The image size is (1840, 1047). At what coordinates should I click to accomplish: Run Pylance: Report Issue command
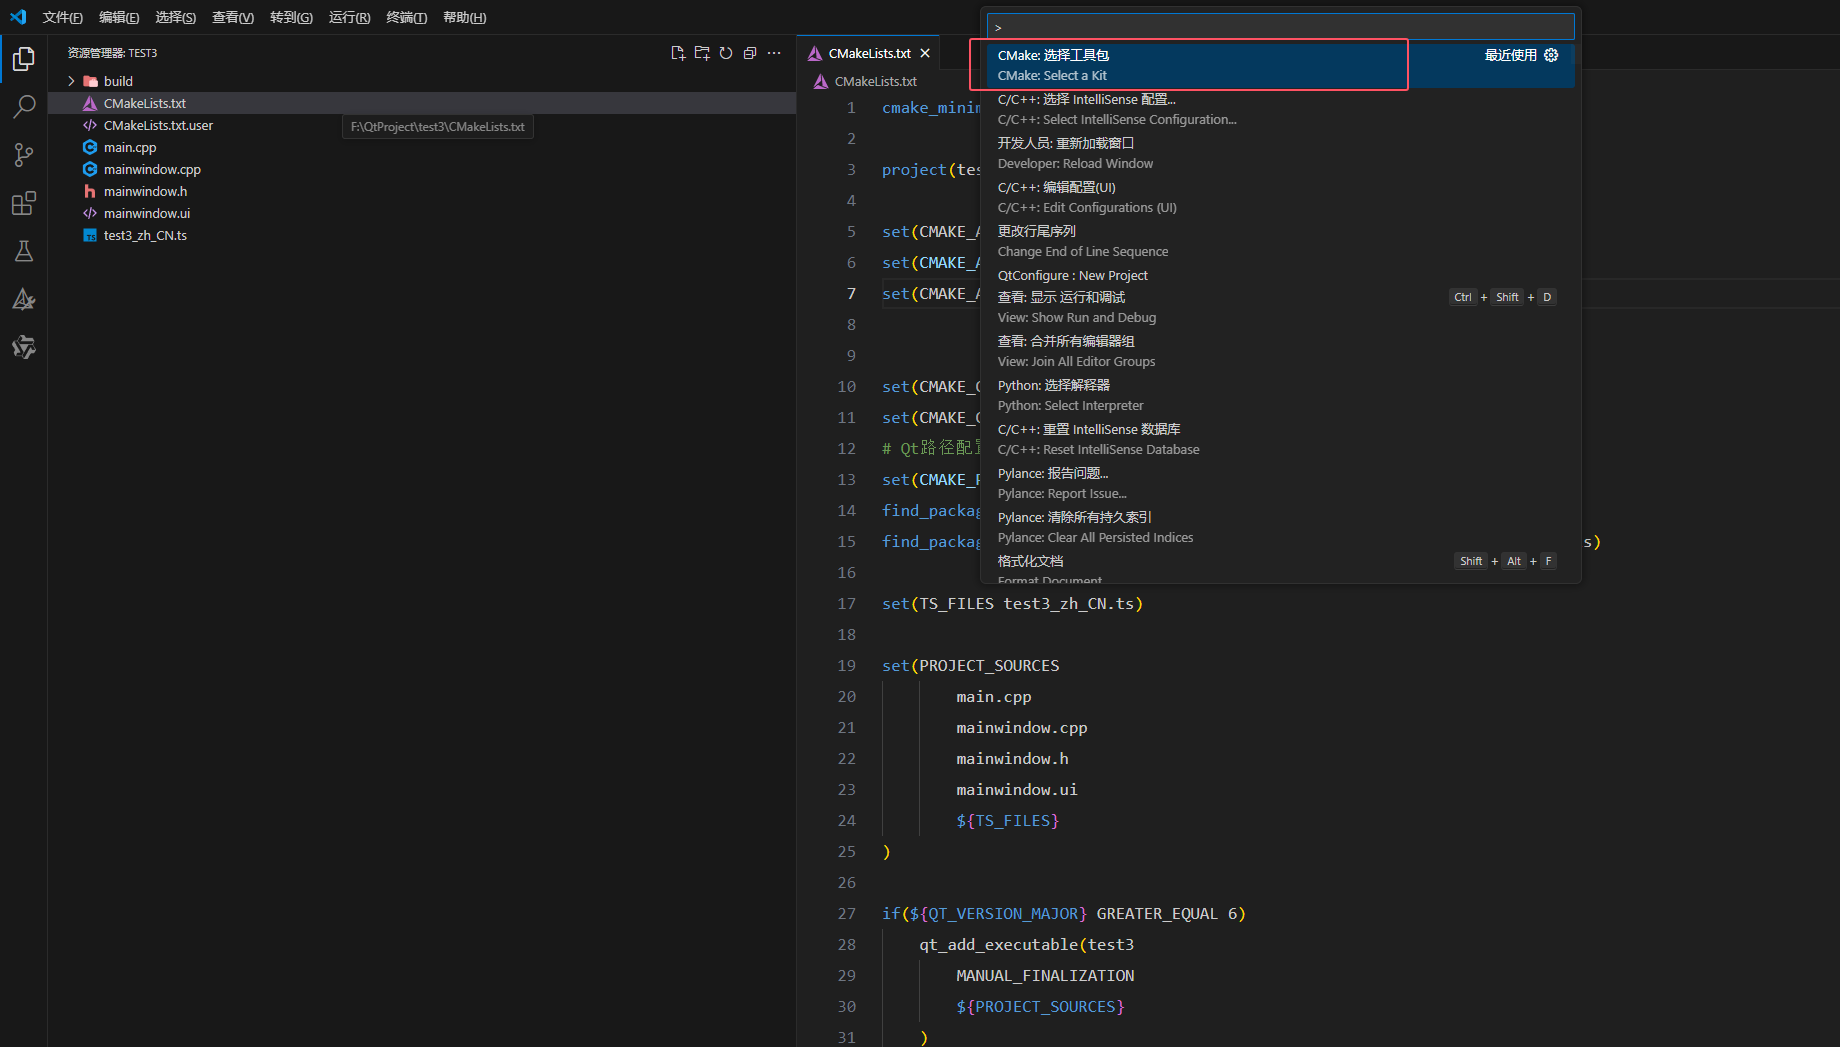click(x=1280, y=483)
